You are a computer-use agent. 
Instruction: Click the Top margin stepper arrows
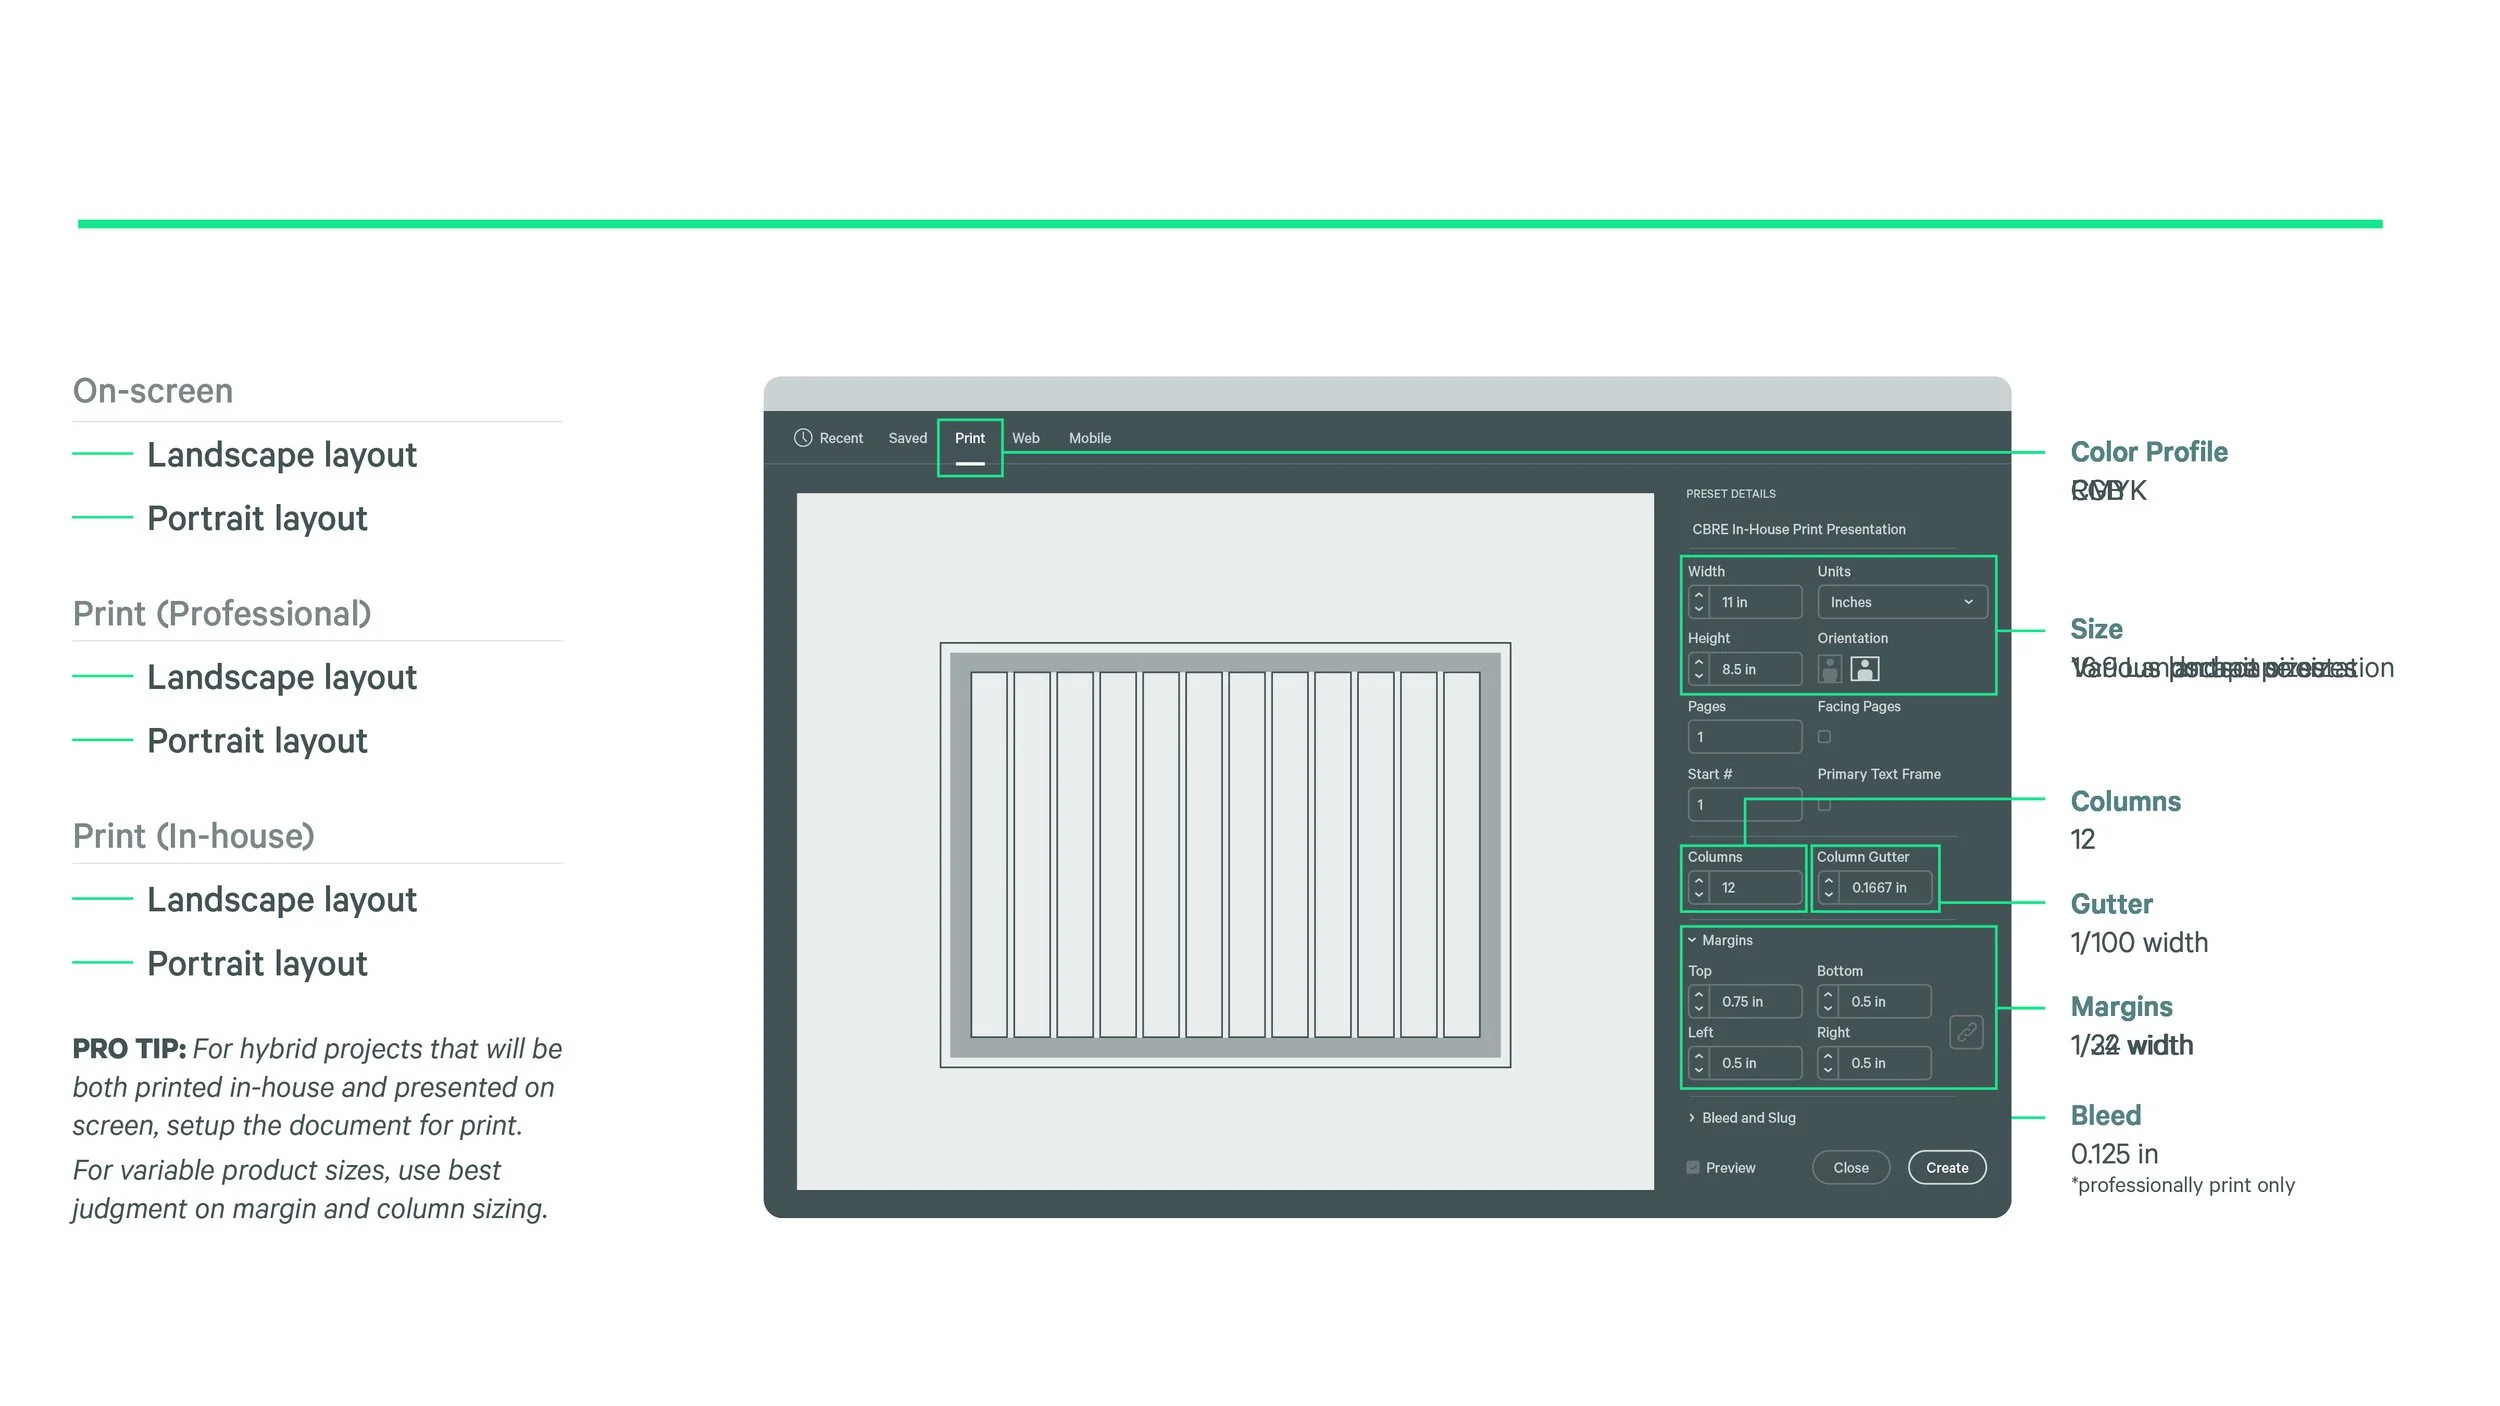[1698, 1001]
